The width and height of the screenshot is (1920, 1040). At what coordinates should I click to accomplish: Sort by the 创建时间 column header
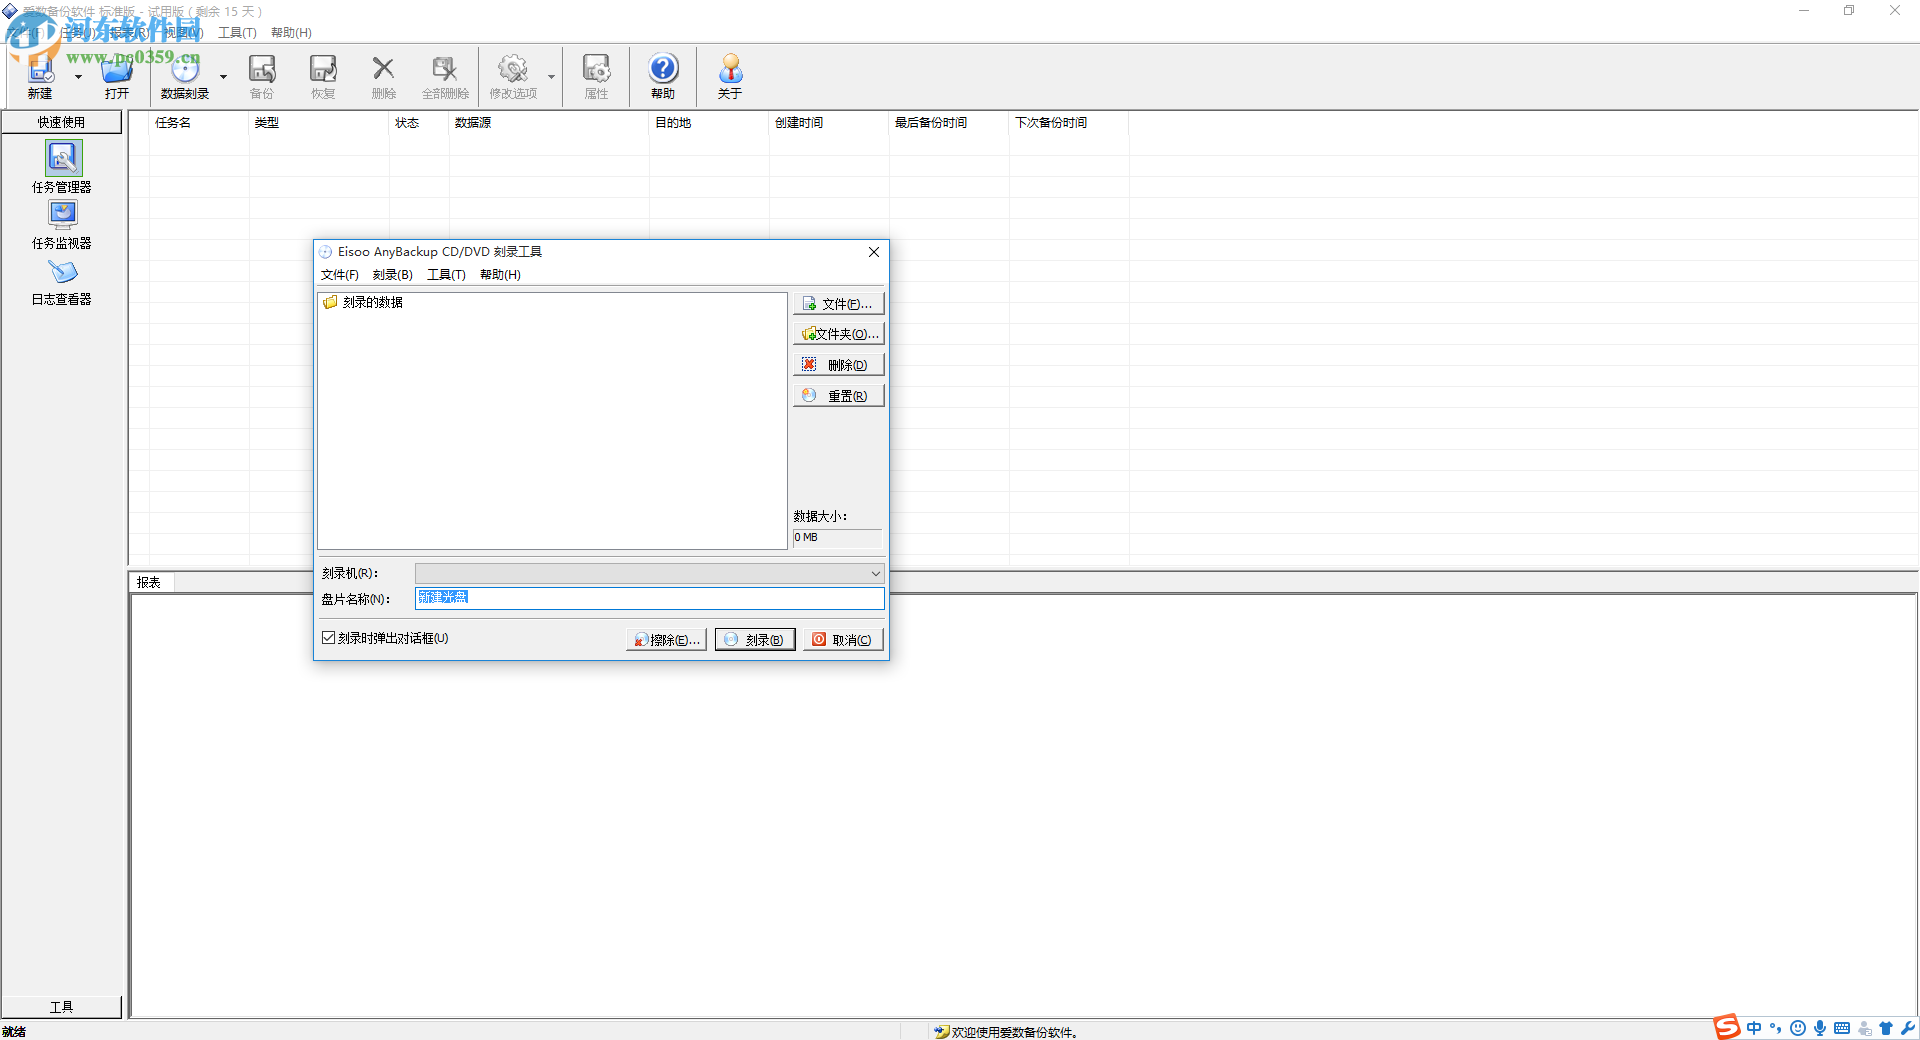(829, 123)
